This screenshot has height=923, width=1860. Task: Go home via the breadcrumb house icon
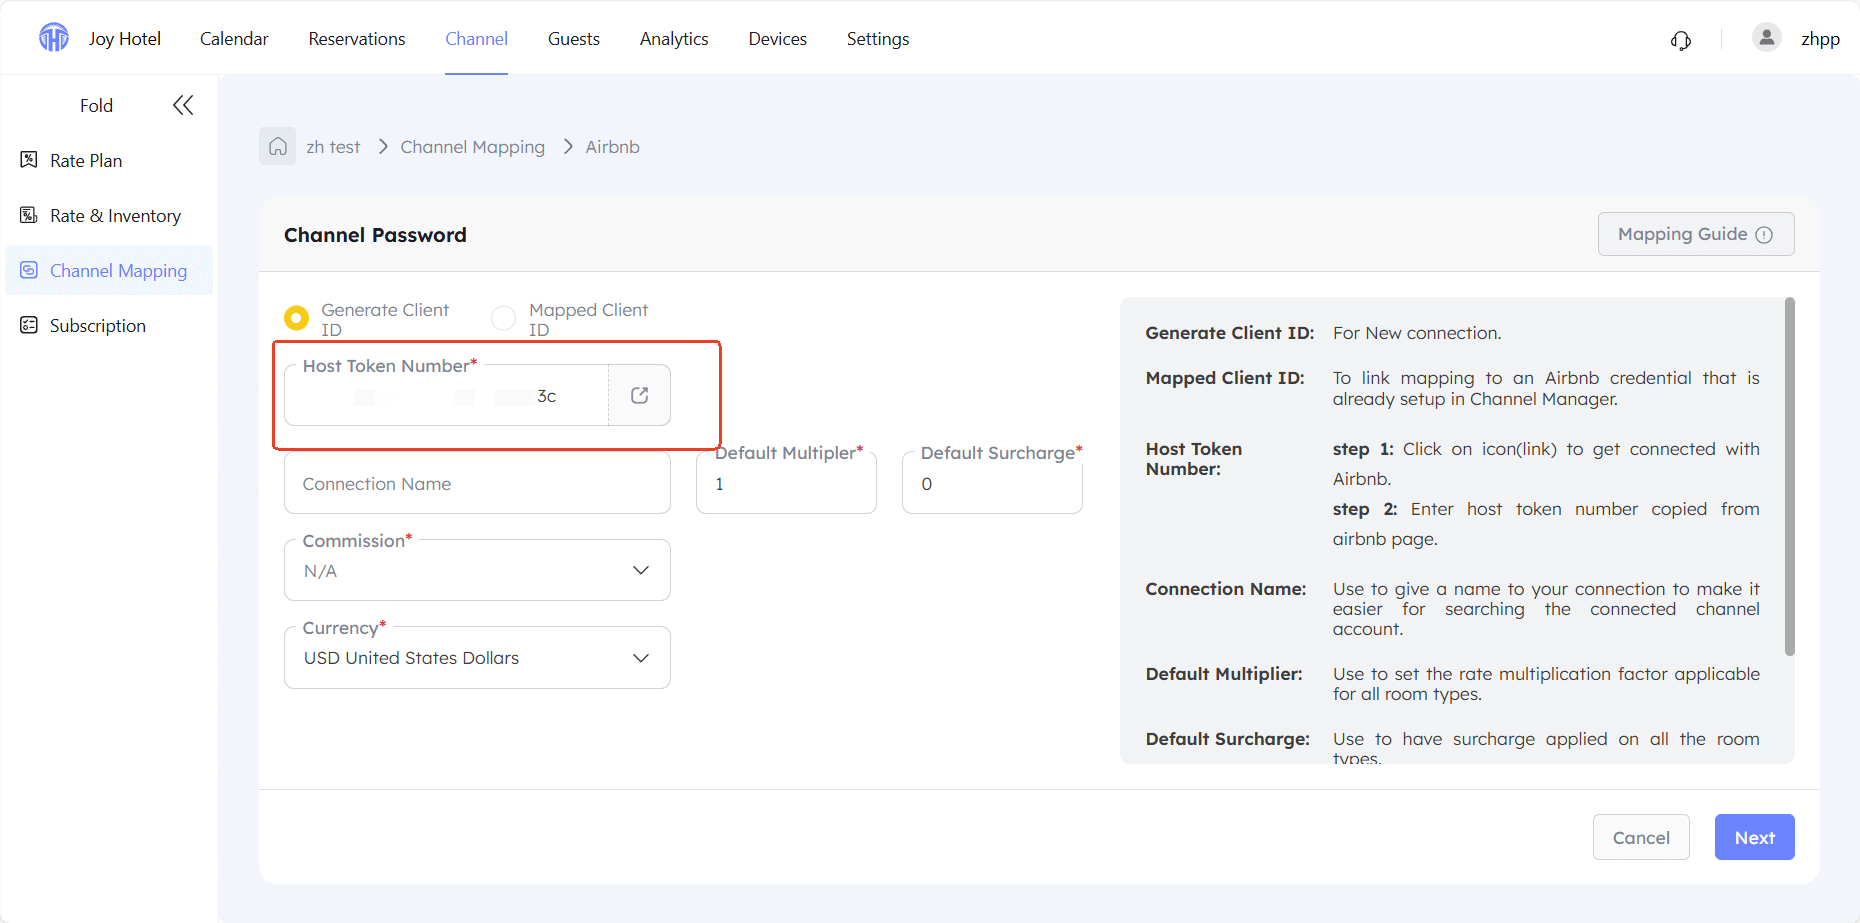click(277, 146)
